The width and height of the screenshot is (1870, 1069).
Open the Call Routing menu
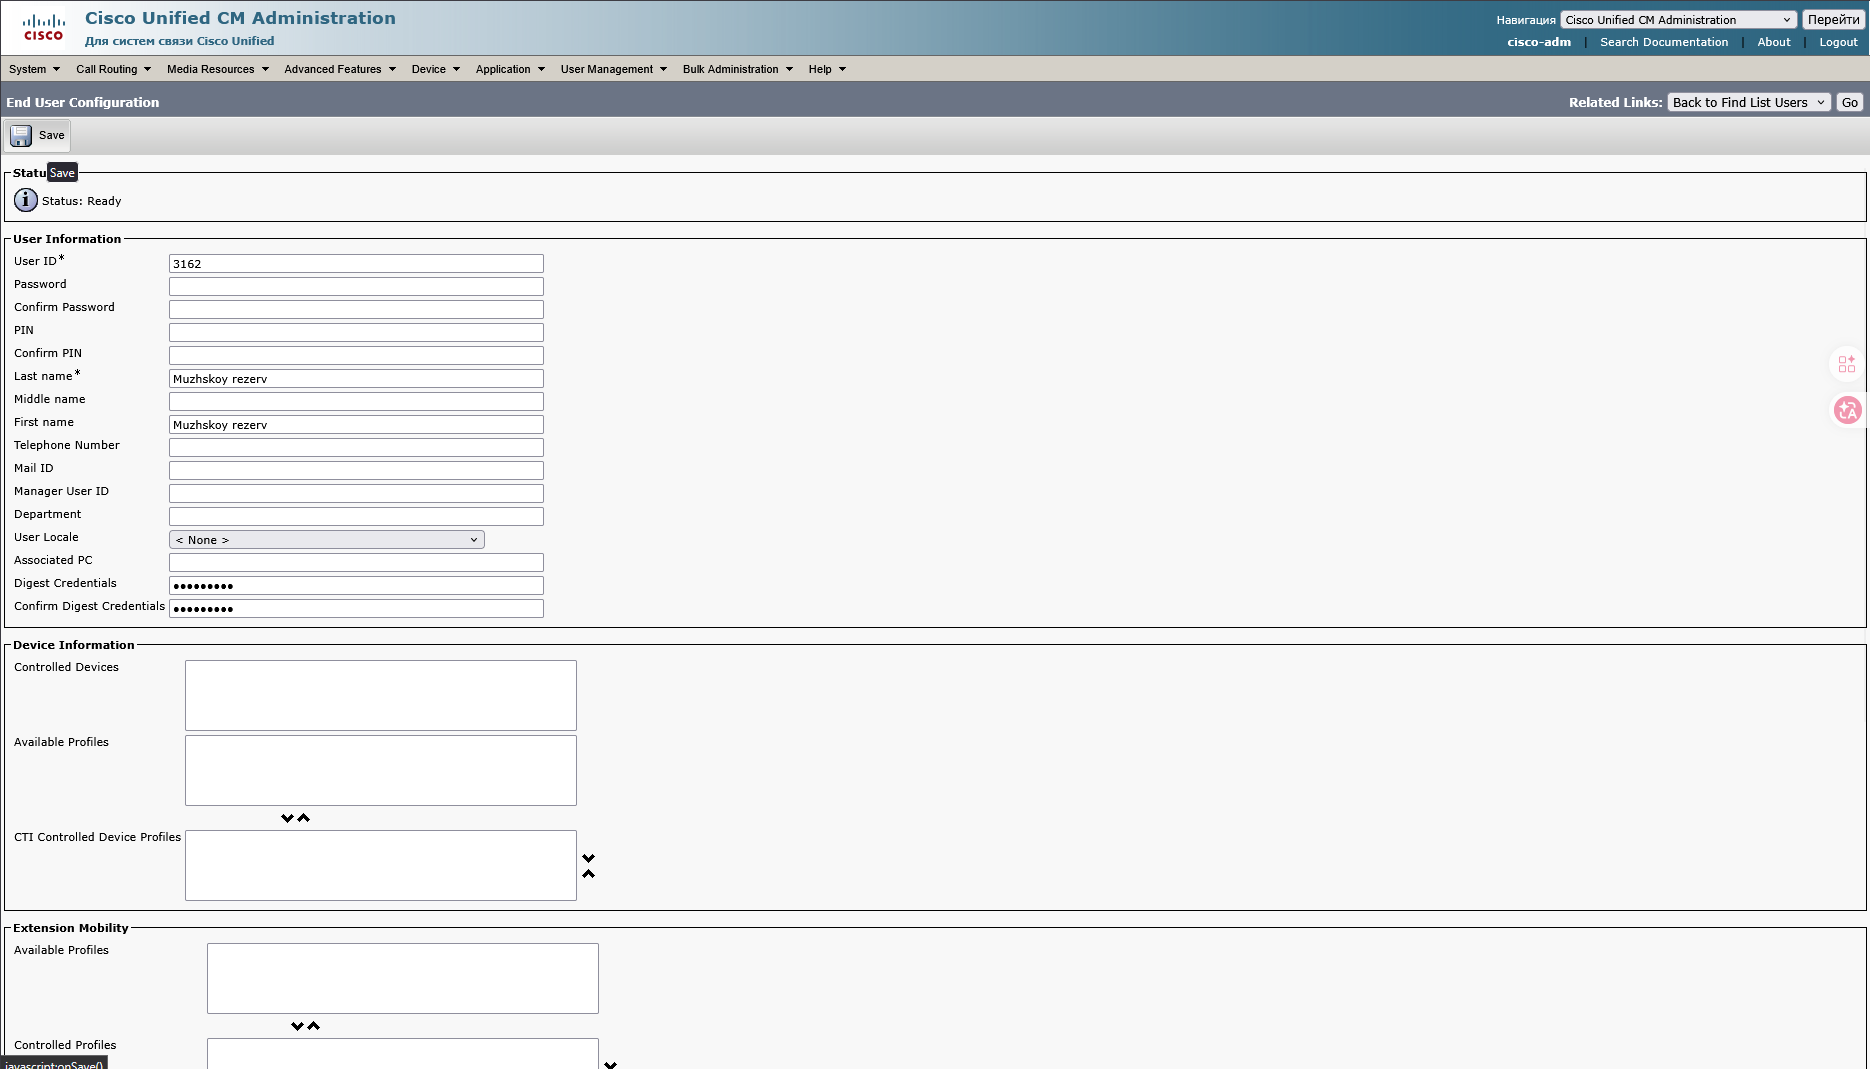pos(113,69)
